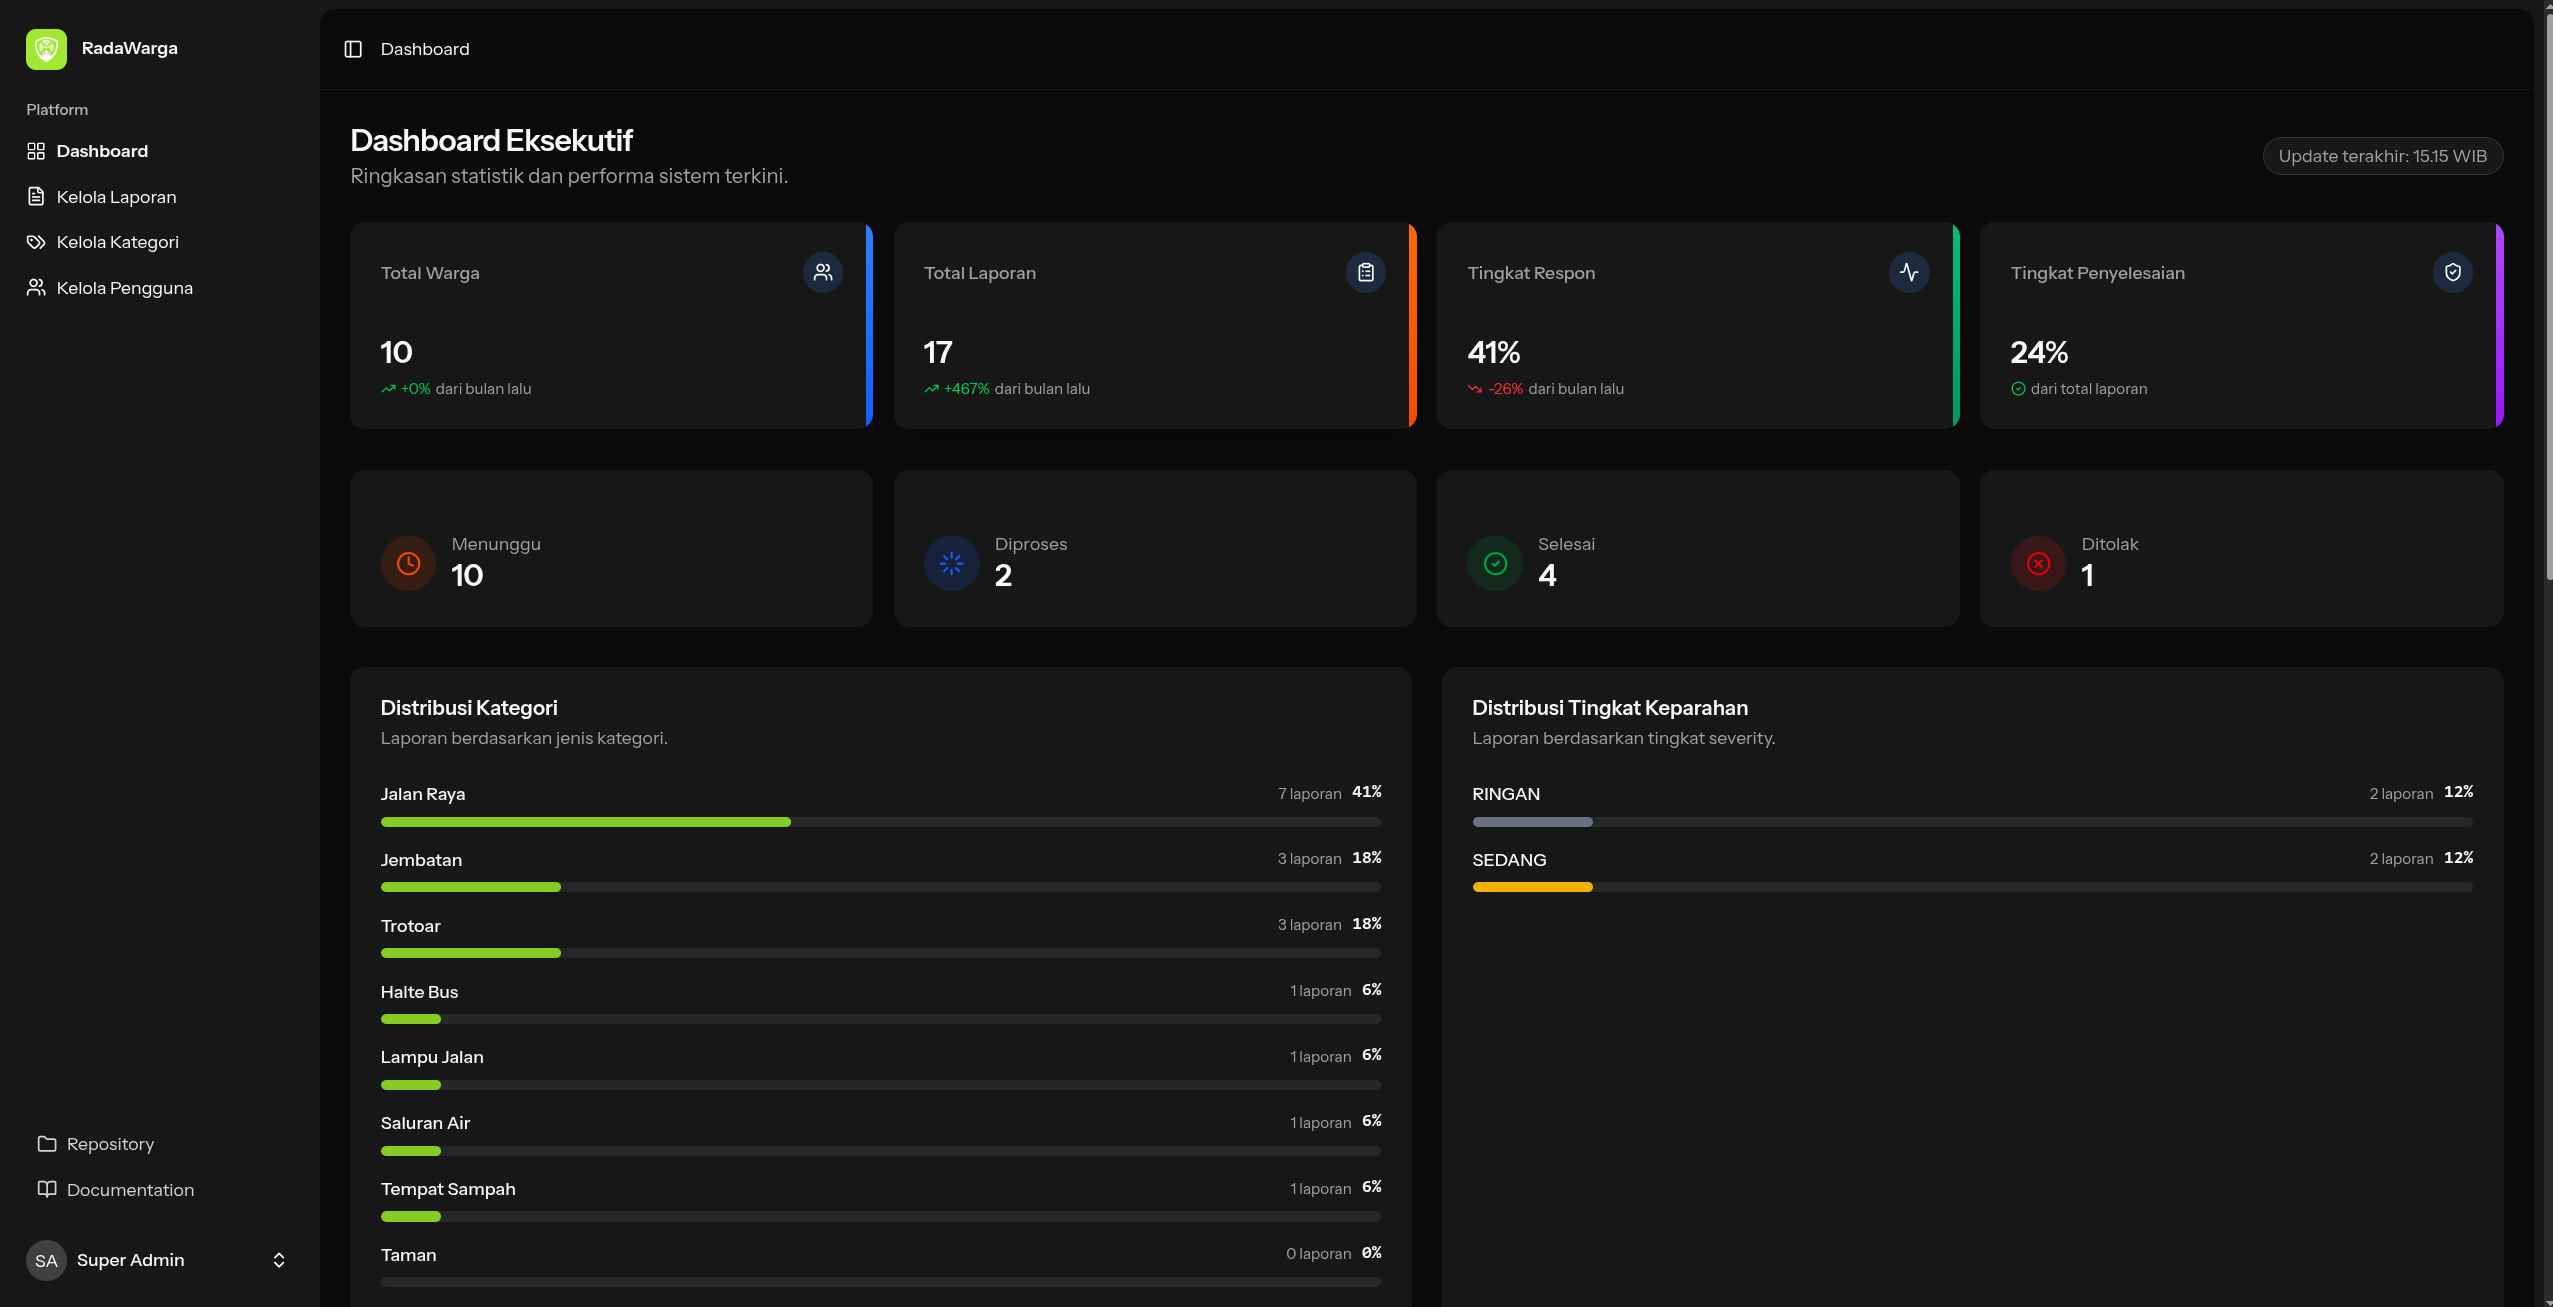Click the Tingkat Penyelesaian shield icon
Screen dimensions: 2553x1307
coord(2452,272)
